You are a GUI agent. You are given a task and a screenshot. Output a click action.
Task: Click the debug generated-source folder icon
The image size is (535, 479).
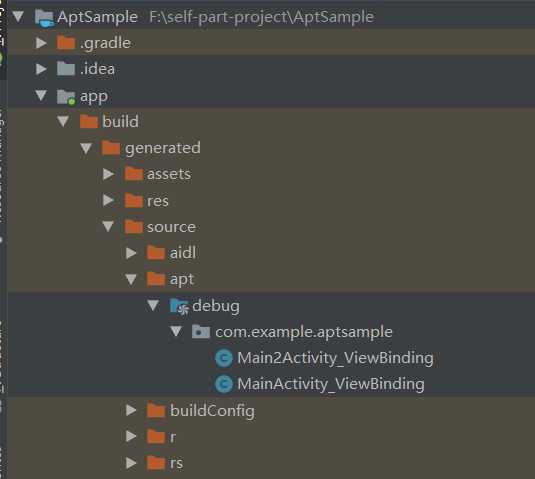point(179,306)
